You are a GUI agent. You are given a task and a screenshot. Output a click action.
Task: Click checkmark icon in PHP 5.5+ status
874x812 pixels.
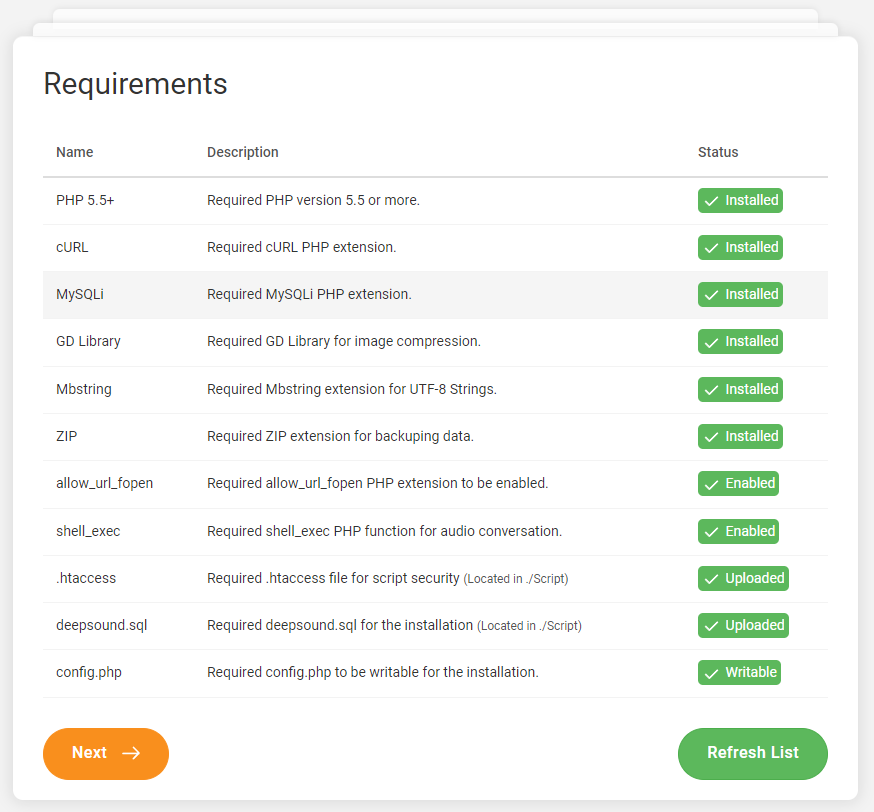(x=711, y=201)
